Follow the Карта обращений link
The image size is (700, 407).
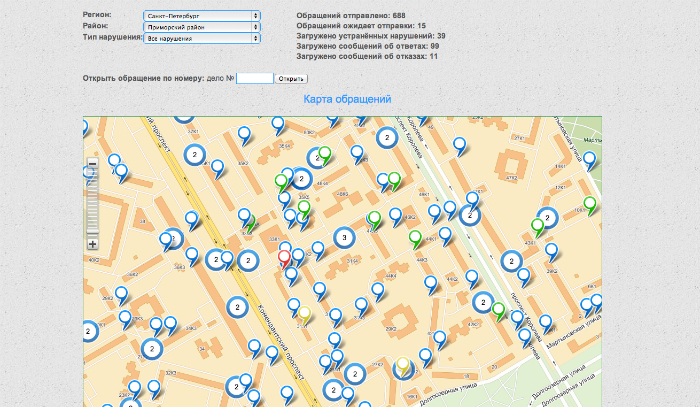346,99
